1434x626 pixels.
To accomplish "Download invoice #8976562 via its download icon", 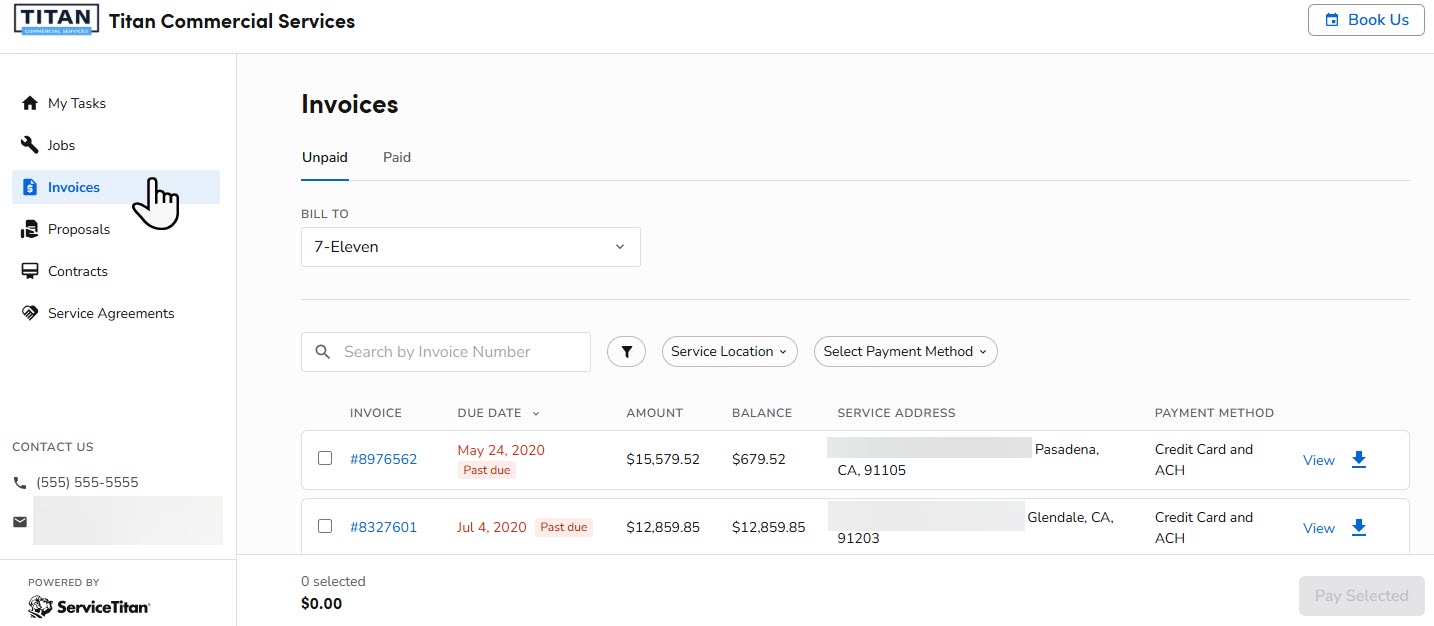I will (1359, 459).
